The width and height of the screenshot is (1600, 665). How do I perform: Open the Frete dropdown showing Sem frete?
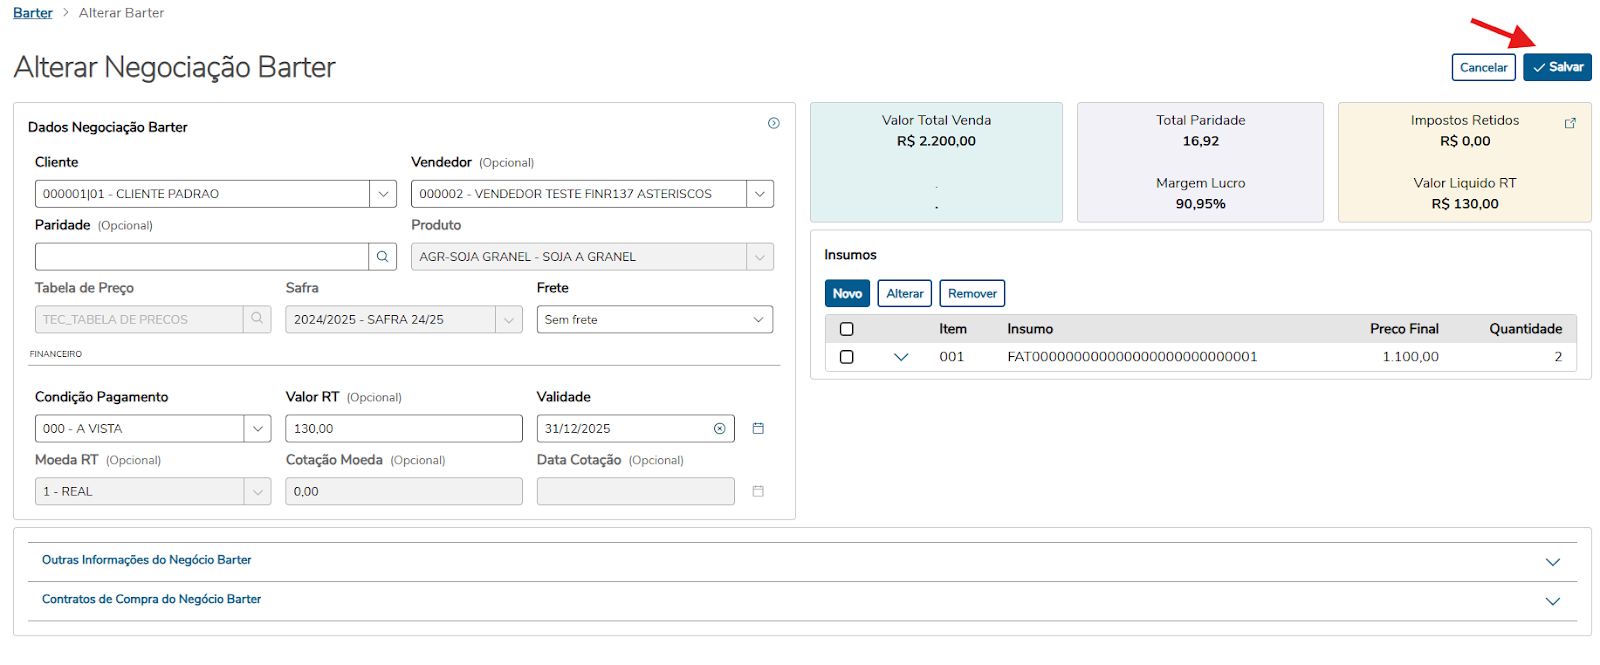(758, 320)
